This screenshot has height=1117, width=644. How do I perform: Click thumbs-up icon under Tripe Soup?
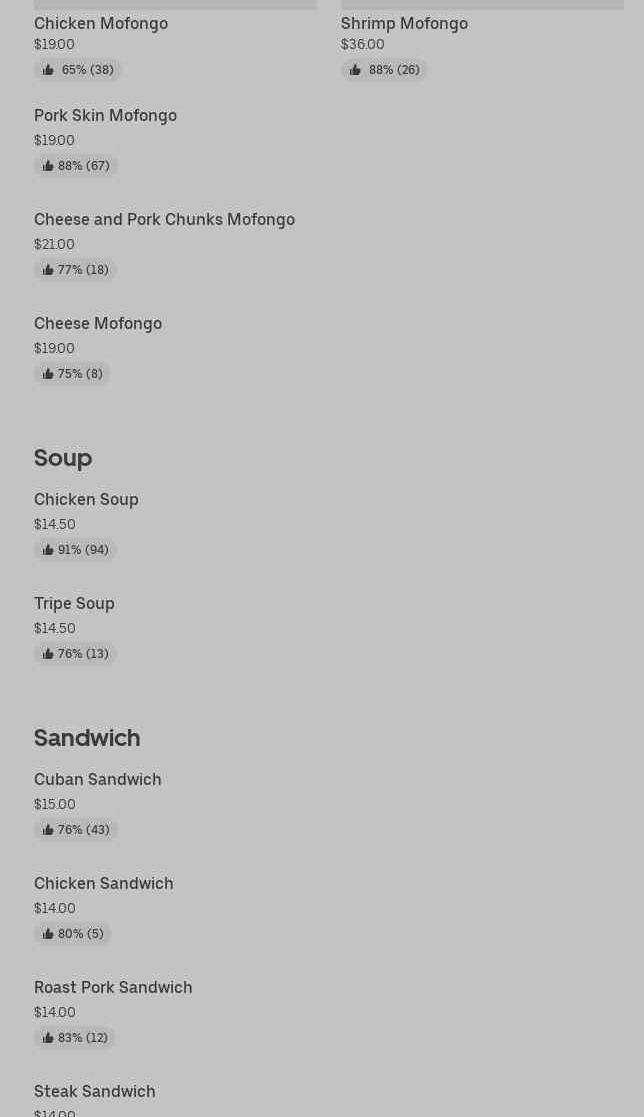click(48, 654)
